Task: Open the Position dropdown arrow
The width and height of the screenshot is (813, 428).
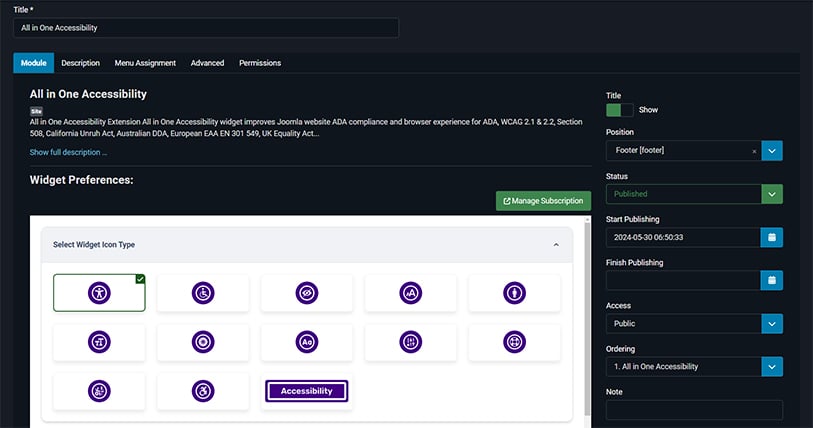Action: pos(772,151)
